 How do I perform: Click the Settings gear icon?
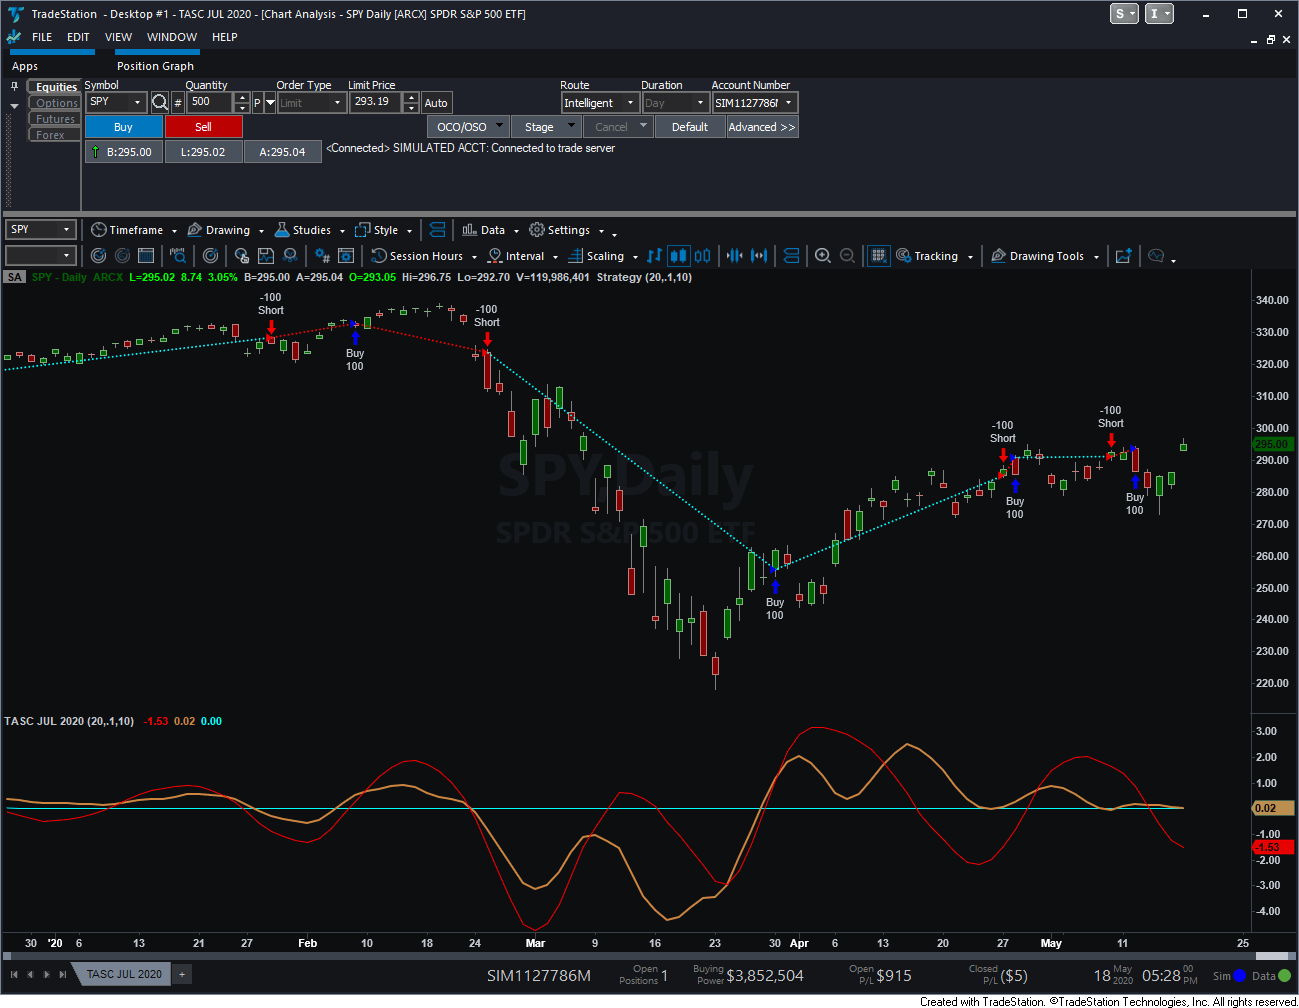tap(537, 230)
